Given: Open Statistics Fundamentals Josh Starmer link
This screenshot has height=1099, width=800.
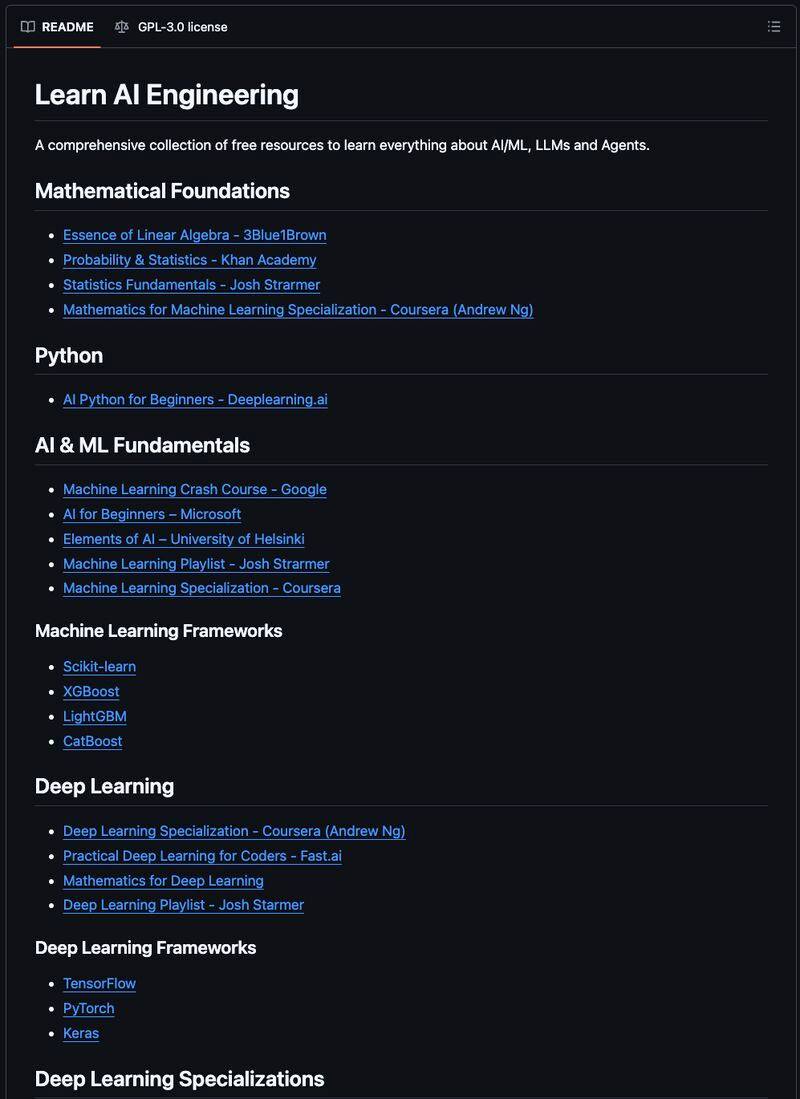Looking at the screenshot, I should tap(191, 285).
